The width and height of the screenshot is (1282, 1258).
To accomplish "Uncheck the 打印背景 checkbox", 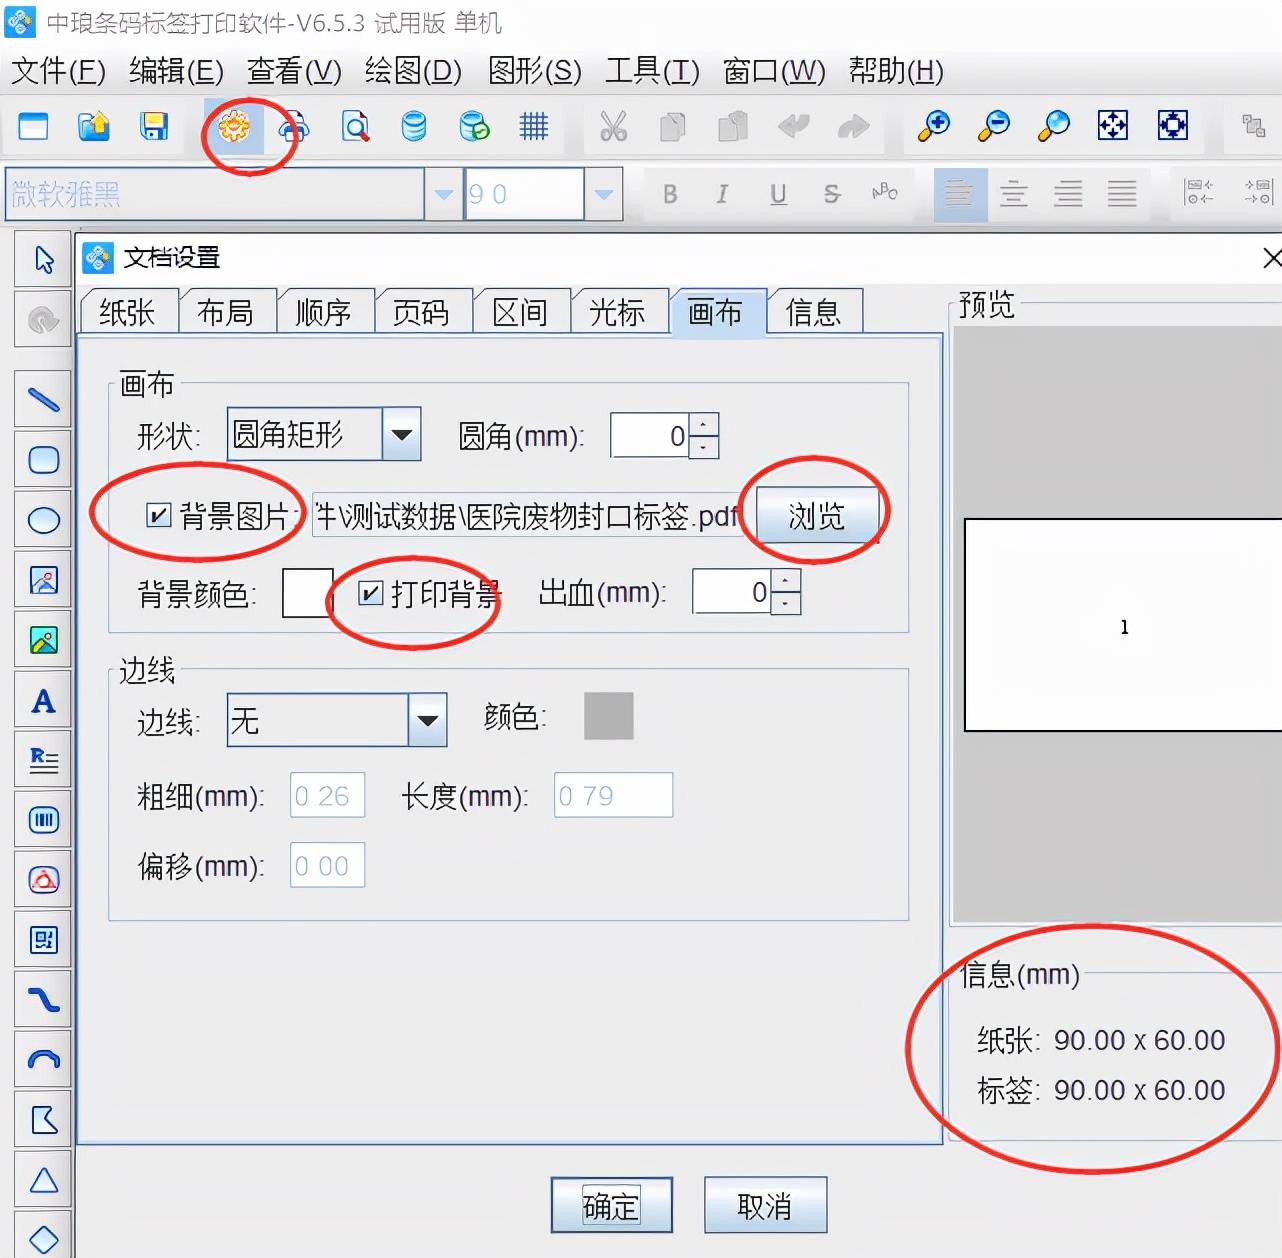I will (x=370, y=593).
